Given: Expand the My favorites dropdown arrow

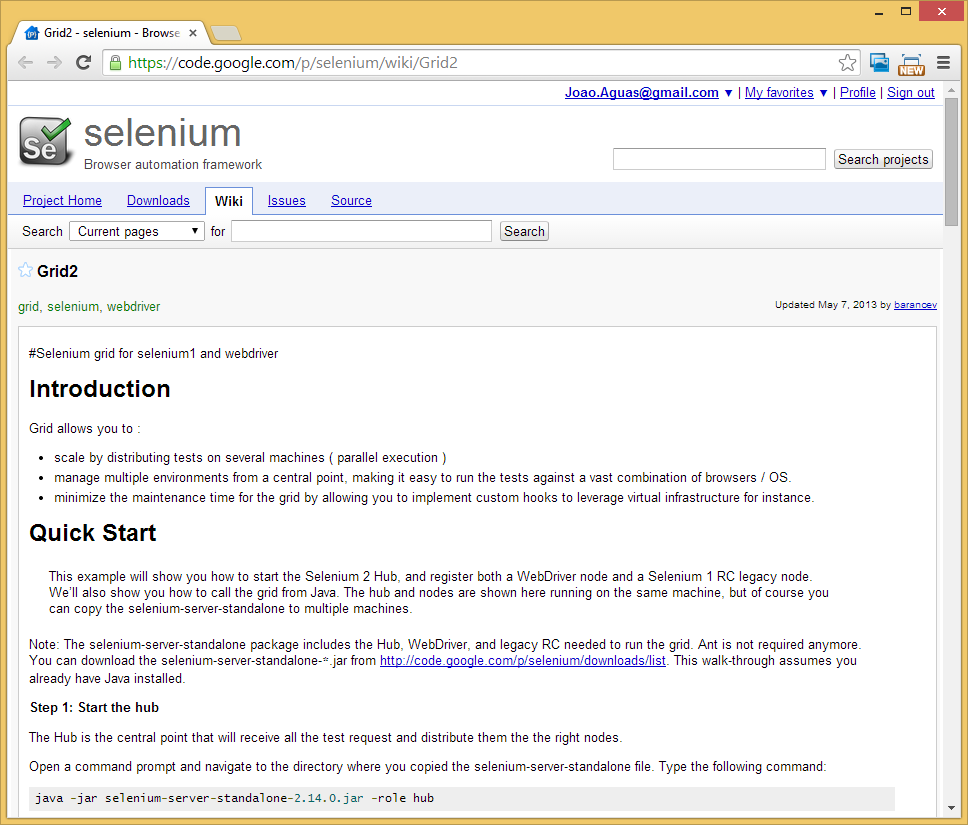Looking at the screenshot, I should [x=823, y=93].
